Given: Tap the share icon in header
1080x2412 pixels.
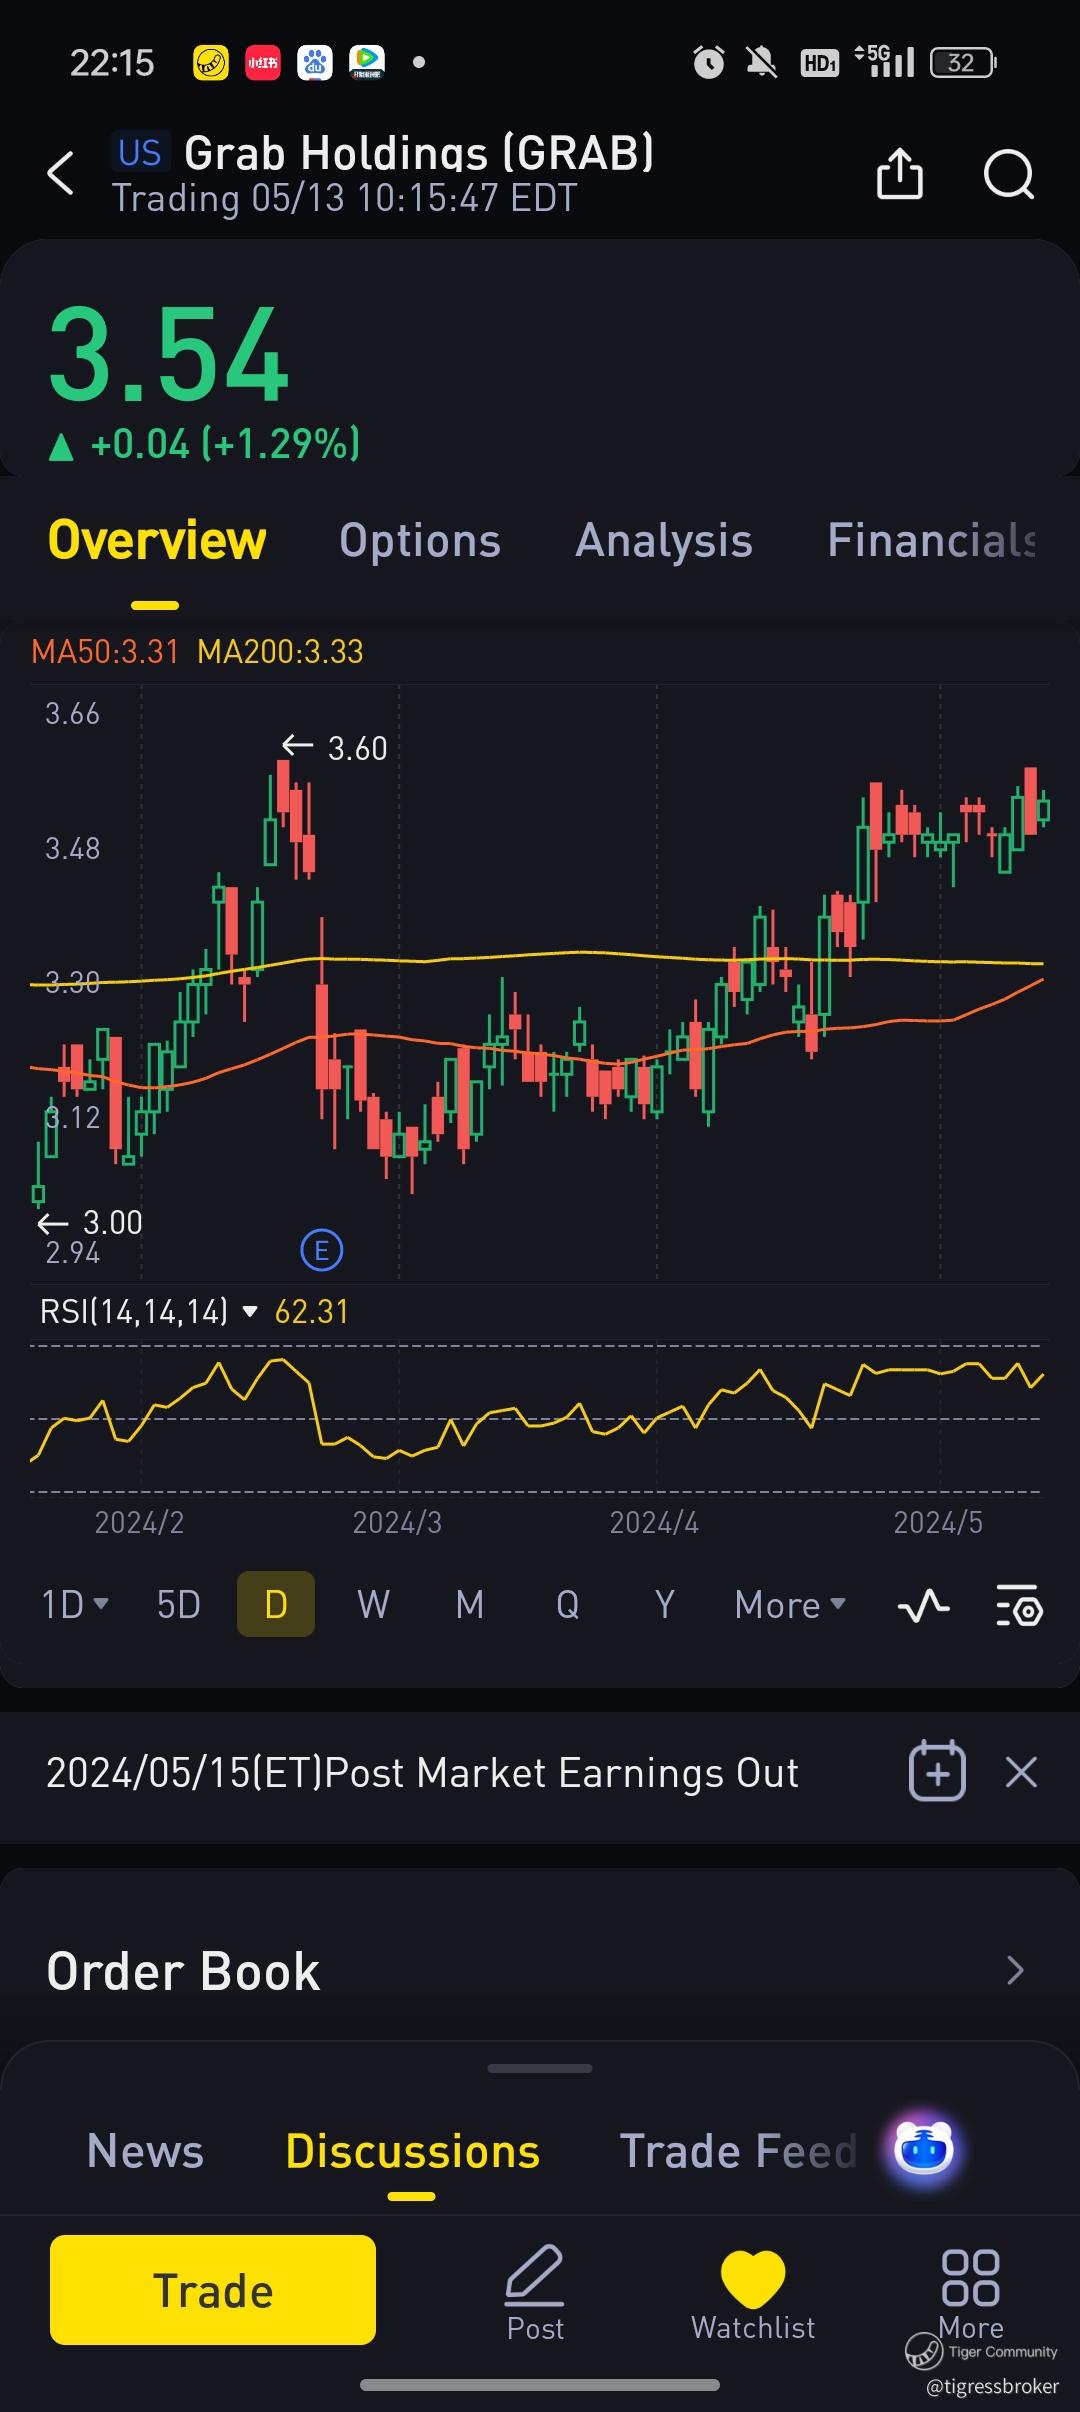Looking at the screenshot, I should pyautogui.click(x=899, y=174).
